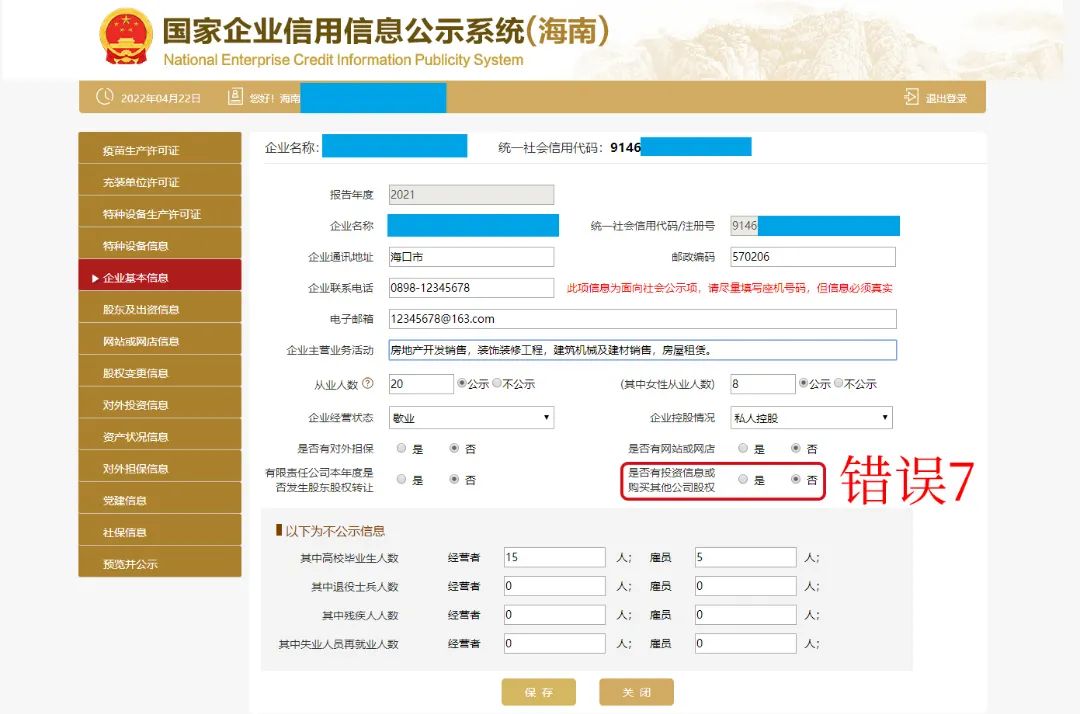Click the national emblem logo
Image resolution: width=1080 pixels, height=714 pixels.
125,37
